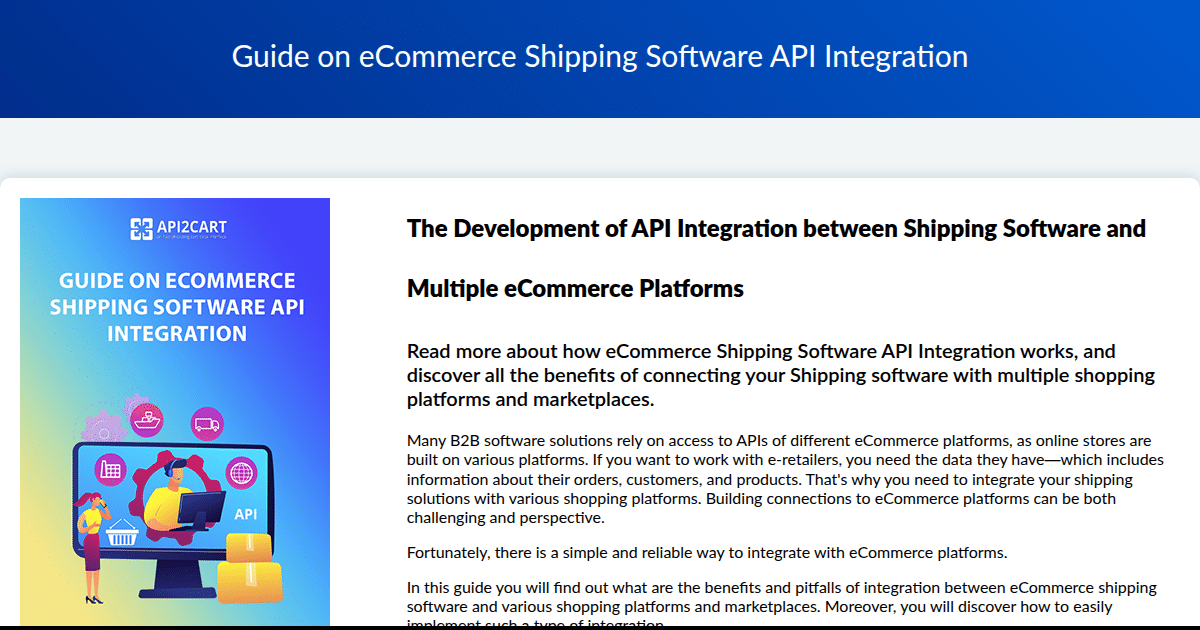Click the paragraph starting 'In this guide you will find out'

(x=782, y=605)
